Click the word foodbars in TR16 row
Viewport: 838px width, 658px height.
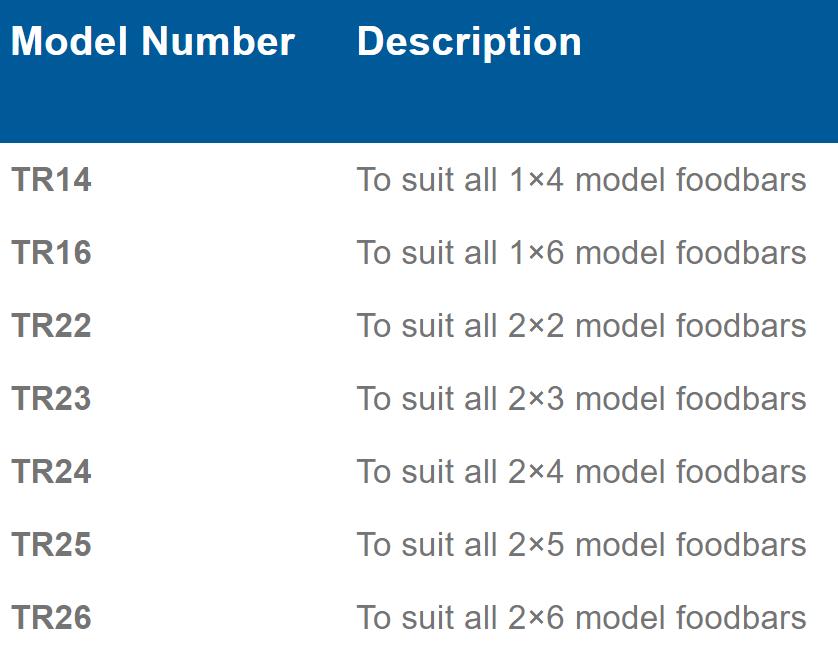[x=741, y=254]
